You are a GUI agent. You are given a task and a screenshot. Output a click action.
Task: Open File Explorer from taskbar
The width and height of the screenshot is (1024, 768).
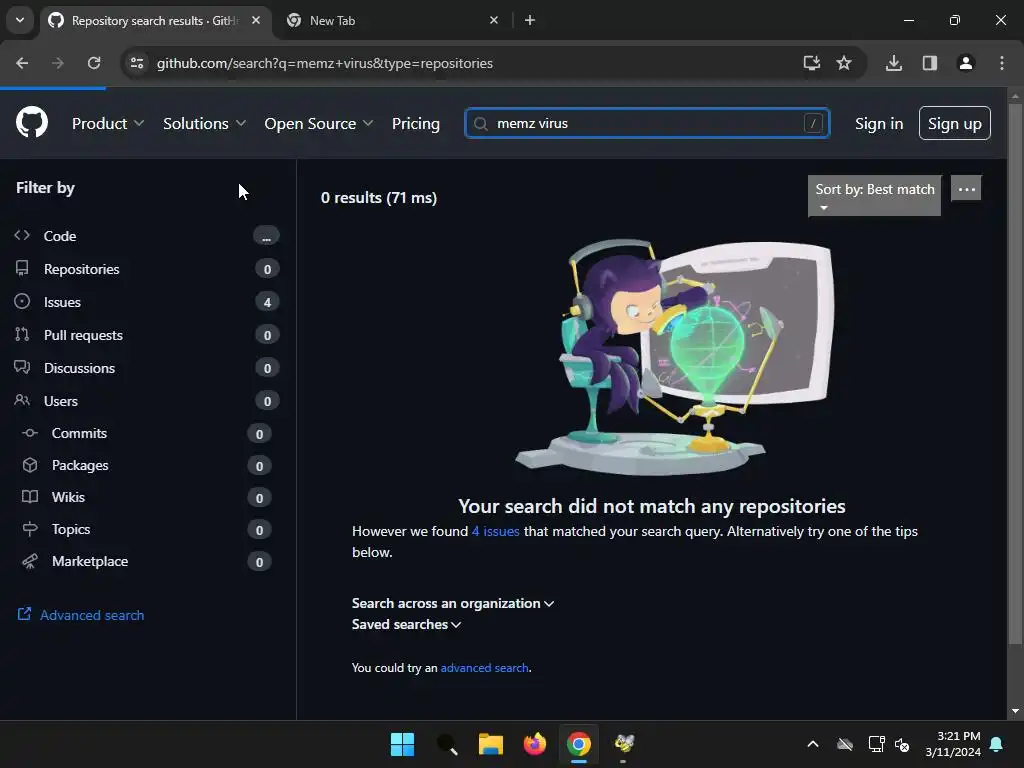(490, 744)
